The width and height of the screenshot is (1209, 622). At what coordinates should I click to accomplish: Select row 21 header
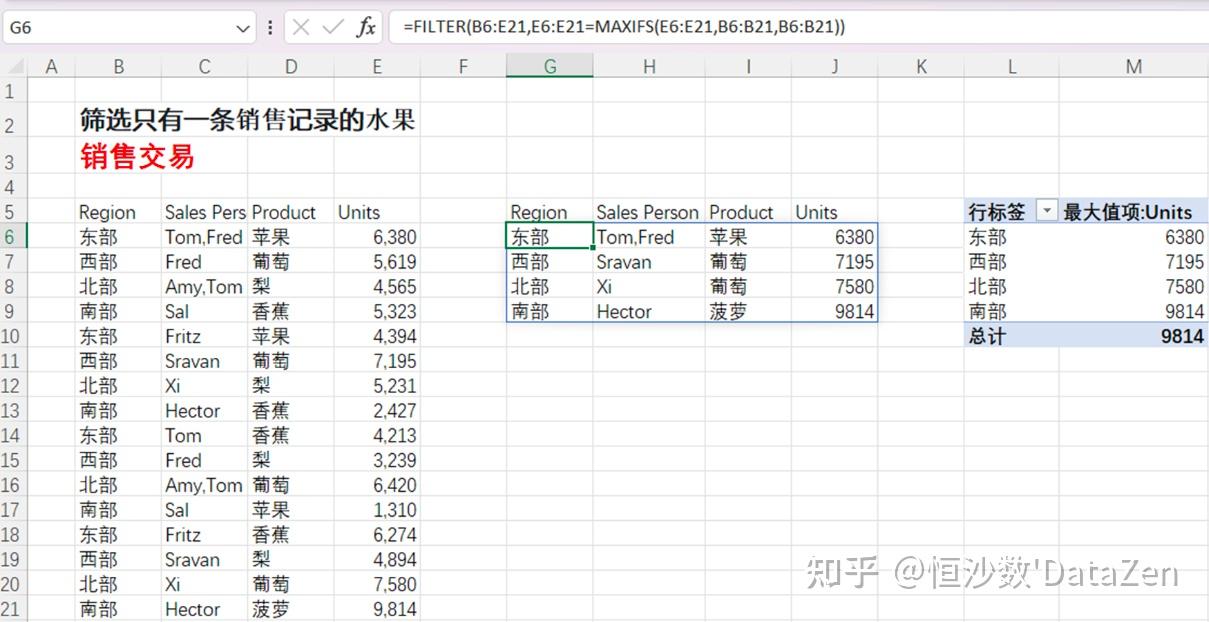[11, 609]
